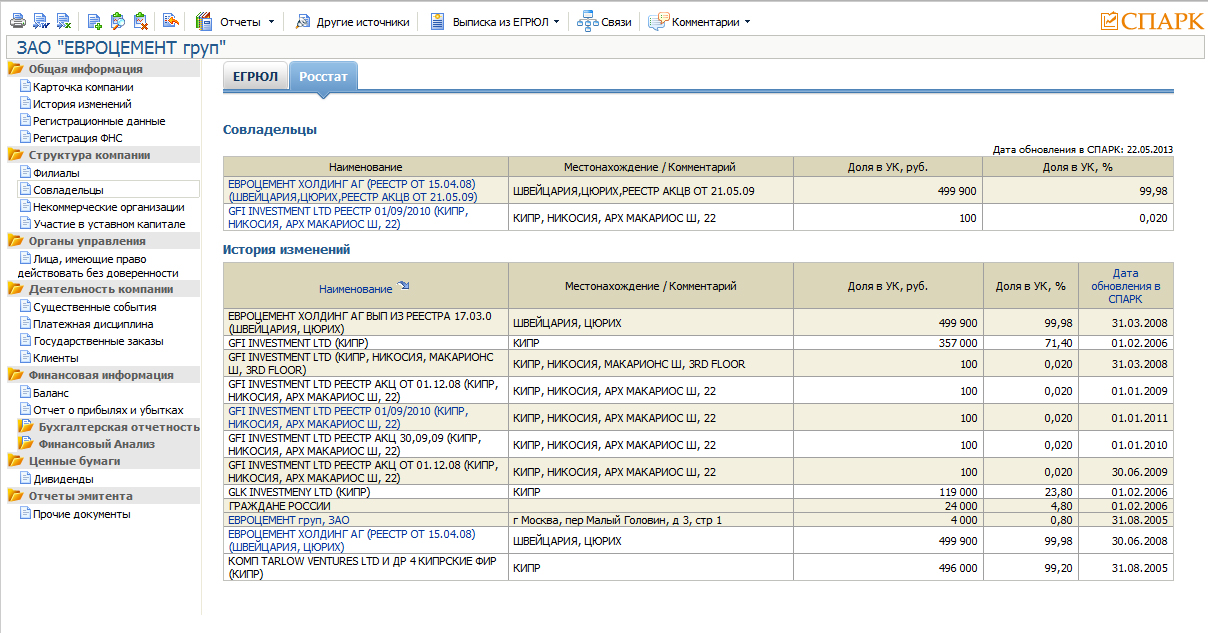
Task: Click the folder icon next to Ценные бумаги
Action: click(16, 461)
